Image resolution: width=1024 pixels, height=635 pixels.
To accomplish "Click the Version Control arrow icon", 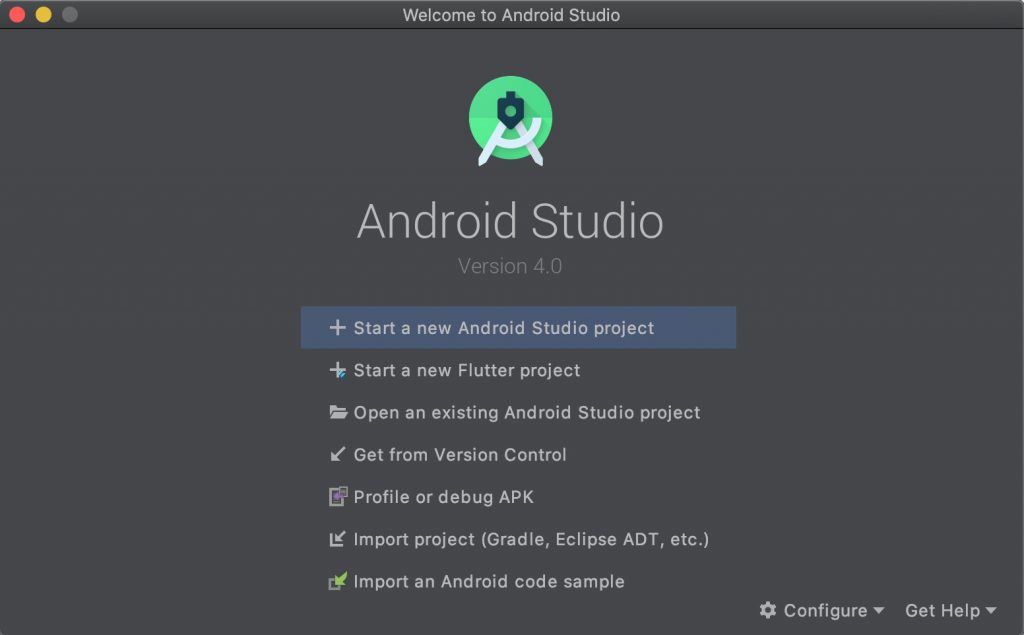I will coord(337,454).
